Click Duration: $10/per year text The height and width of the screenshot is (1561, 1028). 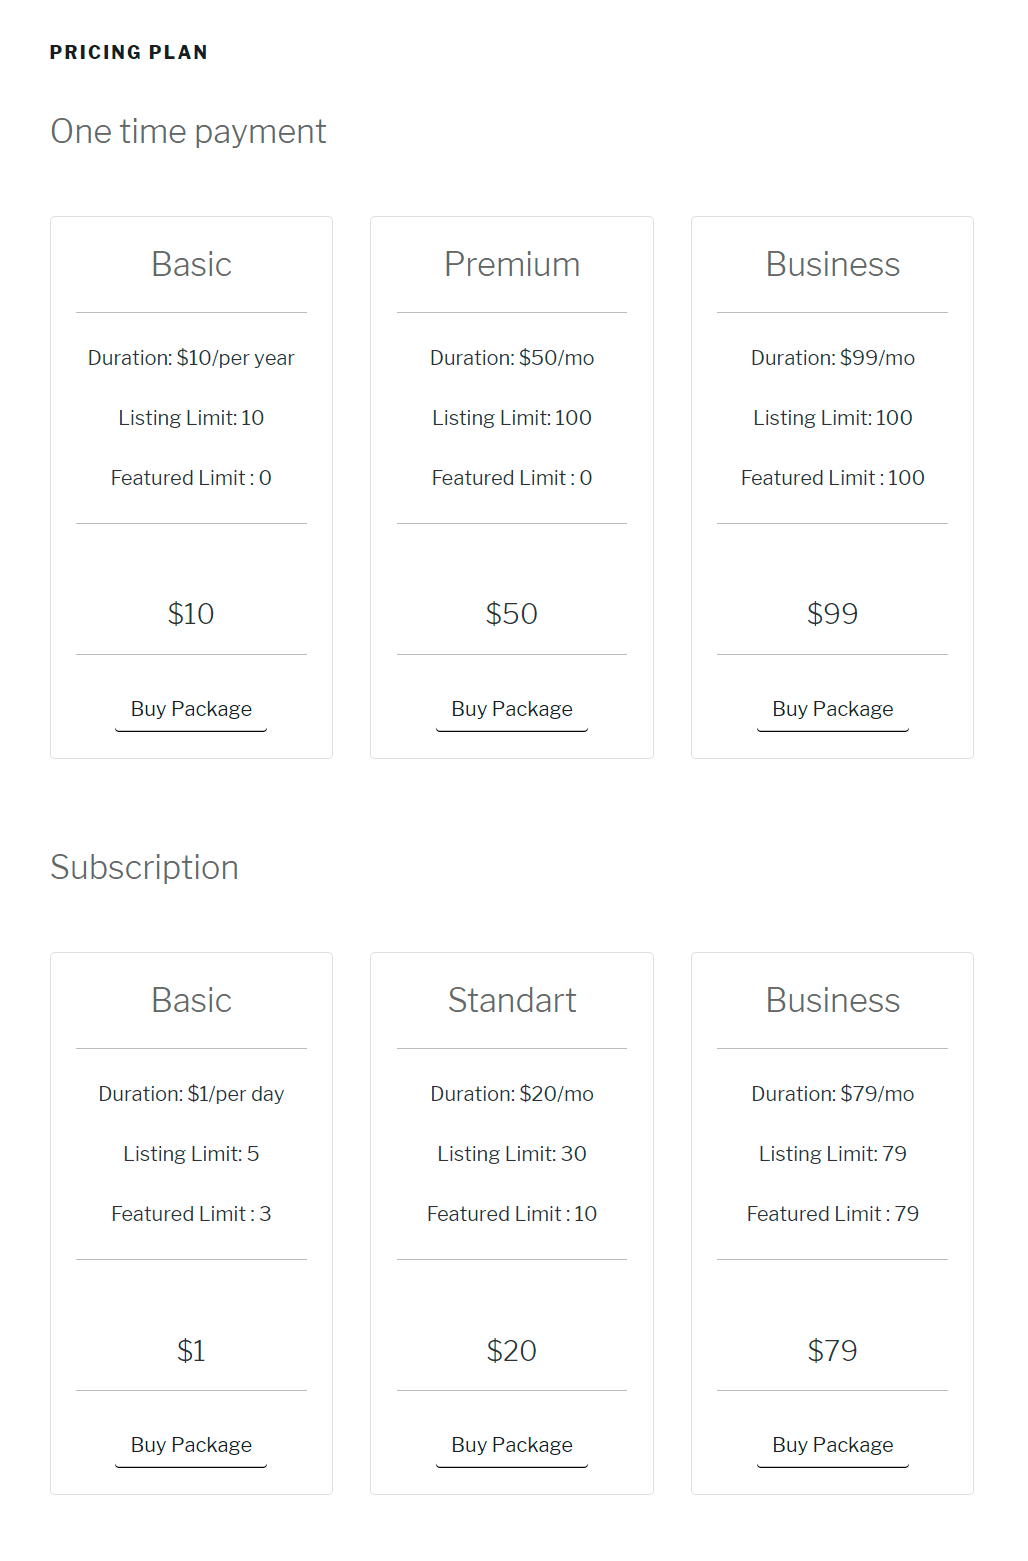pos(191,358)
